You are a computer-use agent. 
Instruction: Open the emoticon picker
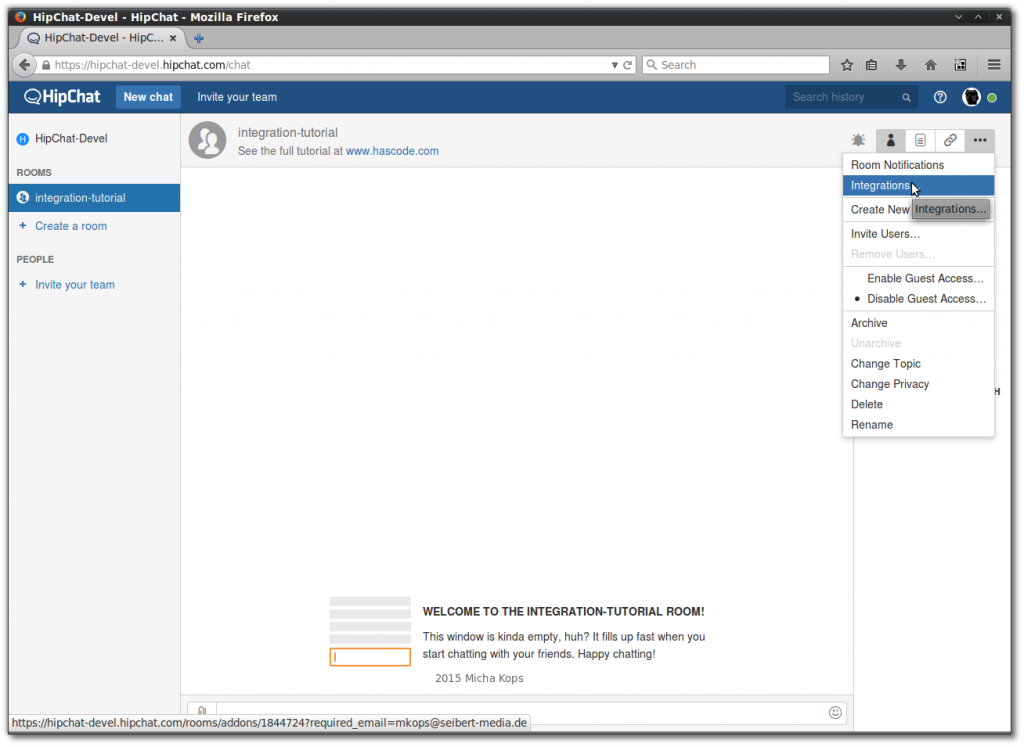(835, 712)
